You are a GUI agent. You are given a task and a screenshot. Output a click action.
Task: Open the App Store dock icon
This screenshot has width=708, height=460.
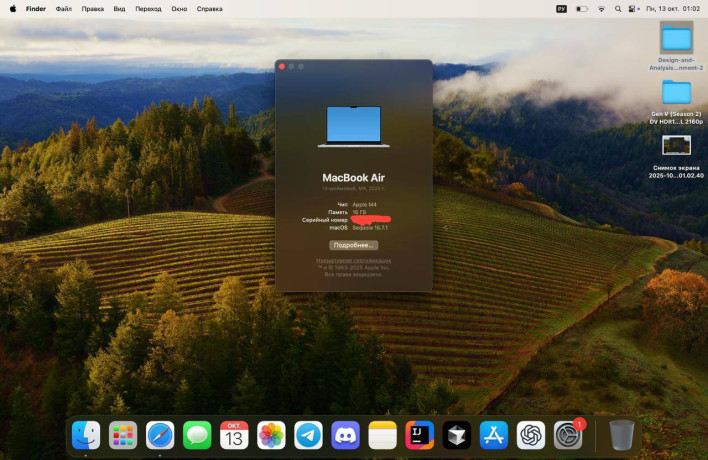pos(493,435)
